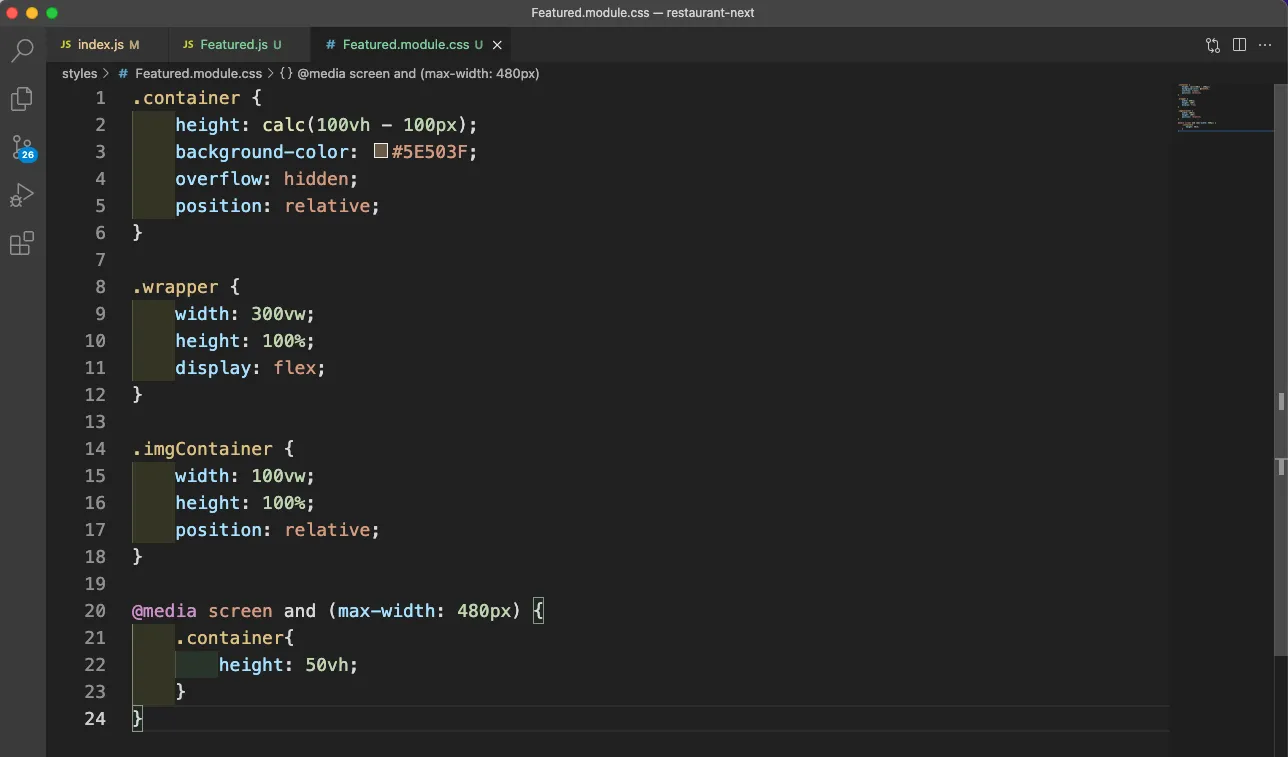Click line number 8 in the gutter

pos(100,287)
